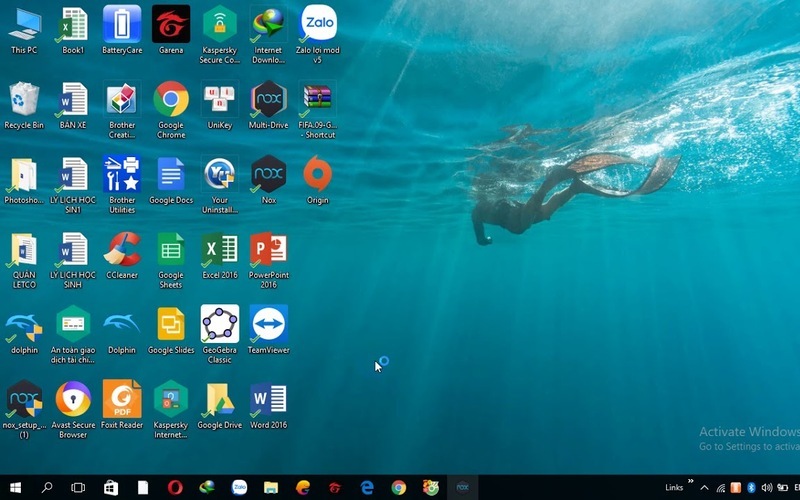Open the Origin desktop shortcut
This screenshot has width=800, height=500.
[x=317, y=180]
